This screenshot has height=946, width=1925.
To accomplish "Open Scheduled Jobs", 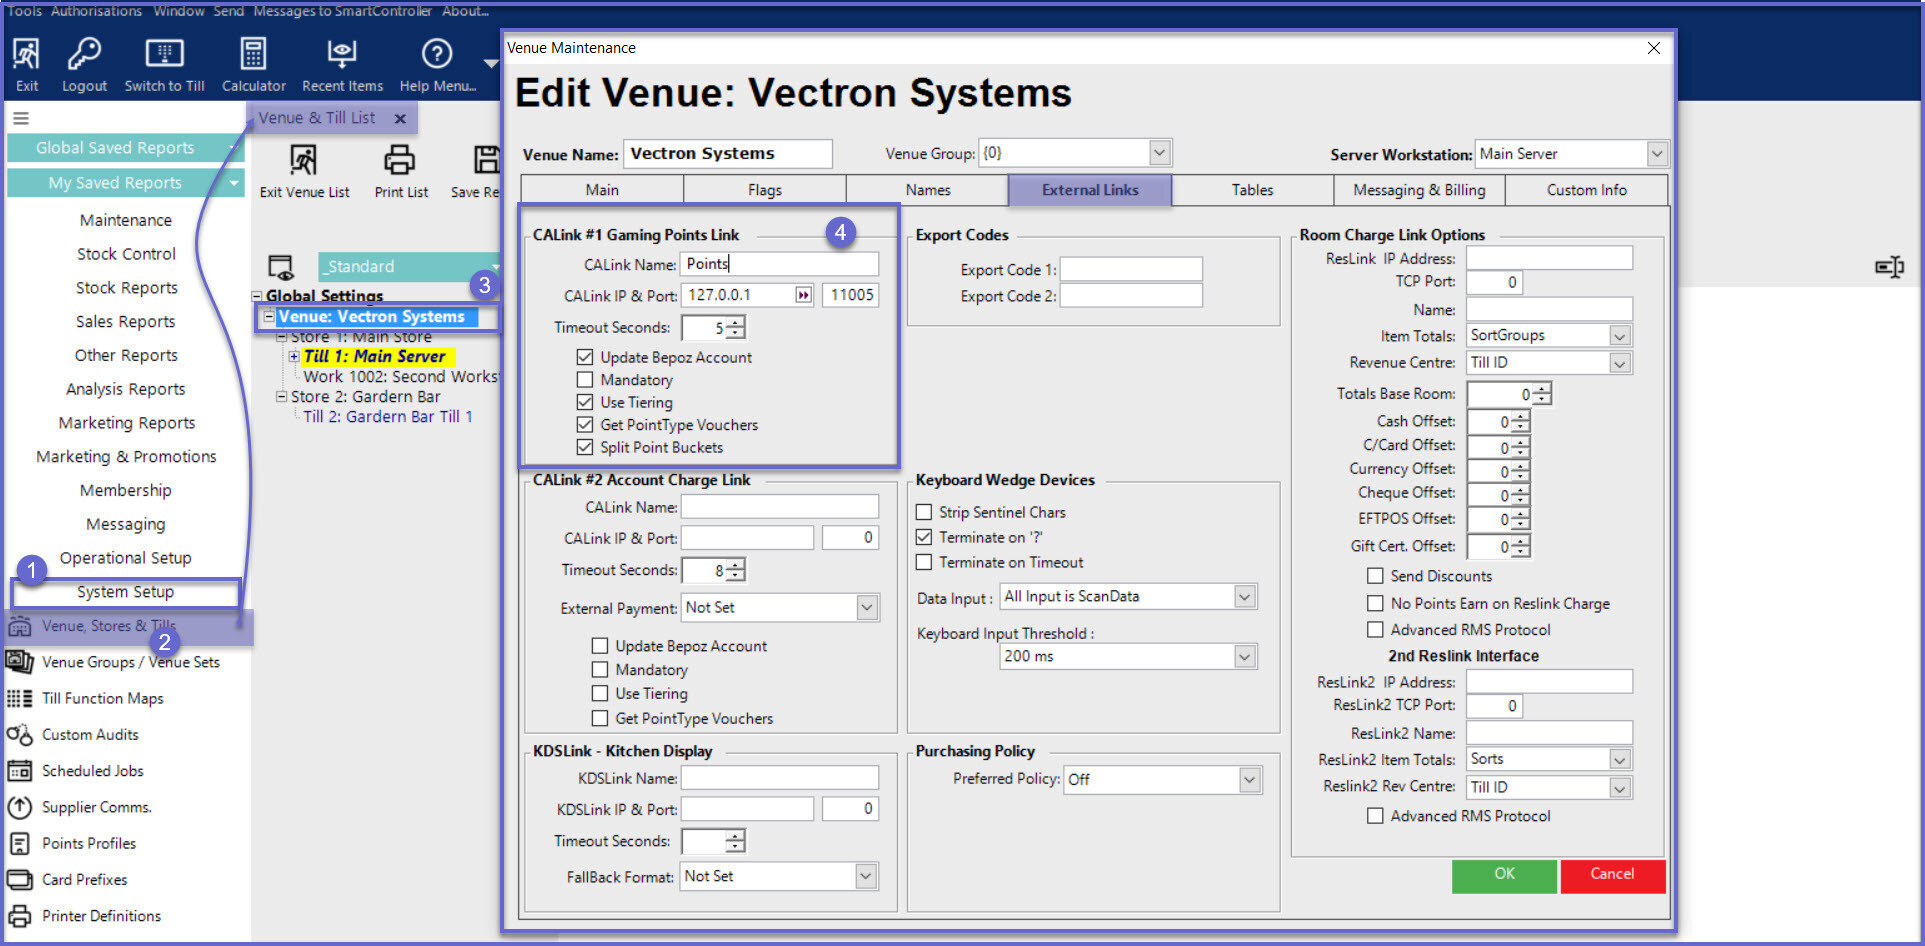I will (92, 770).
